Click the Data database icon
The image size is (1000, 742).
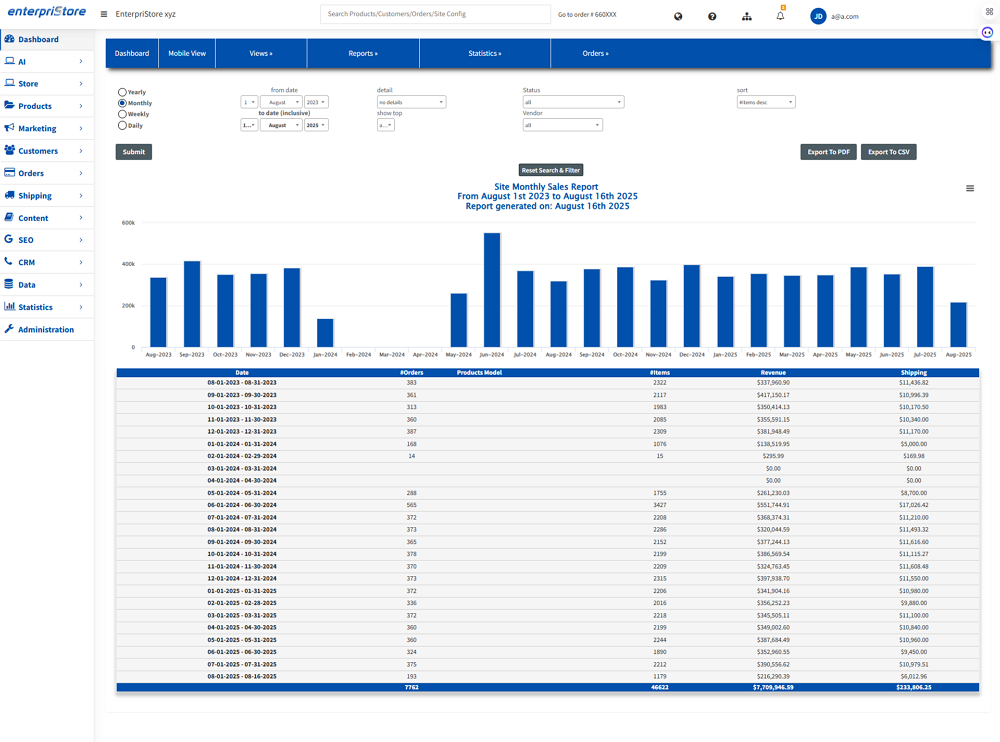(x=9, y=284)
